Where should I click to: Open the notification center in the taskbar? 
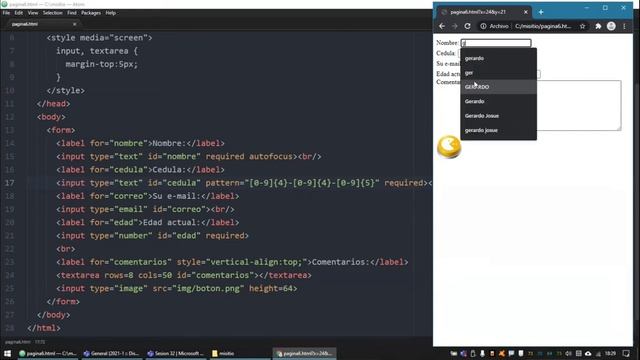(x=626, y=353)
